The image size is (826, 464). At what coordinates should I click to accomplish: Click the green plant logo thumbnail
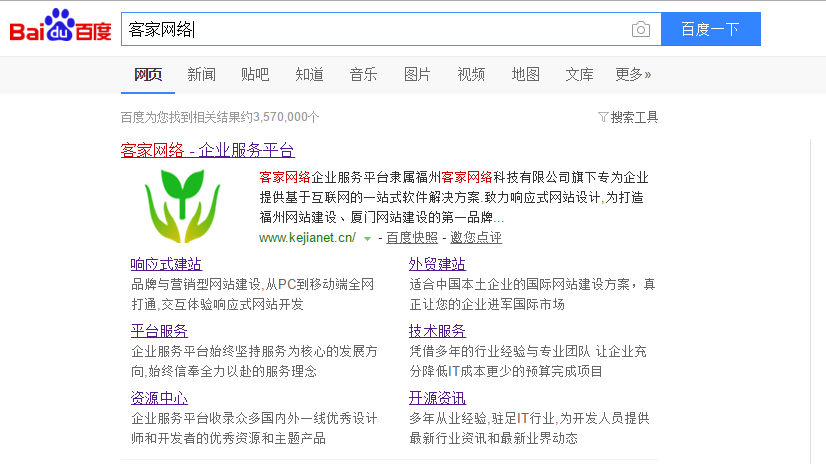(182, 205)
